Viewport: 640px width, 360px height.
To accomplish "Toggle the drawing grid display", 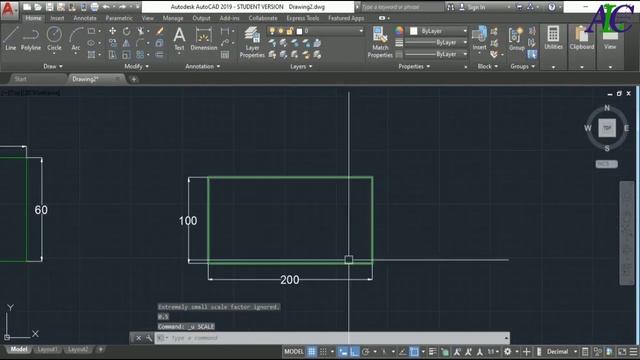I will tap(311, 351).
